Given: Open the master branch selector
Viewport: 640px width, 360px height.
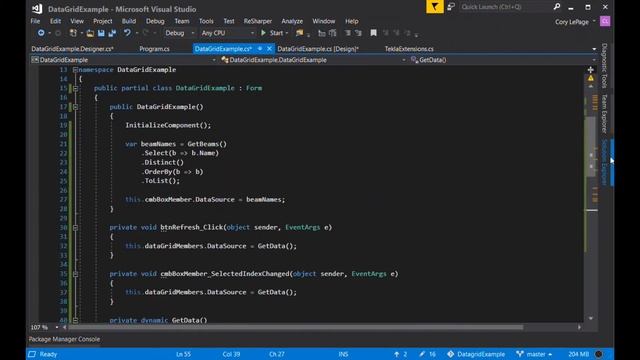Looking at the screenshot, I should coord(534,354).
